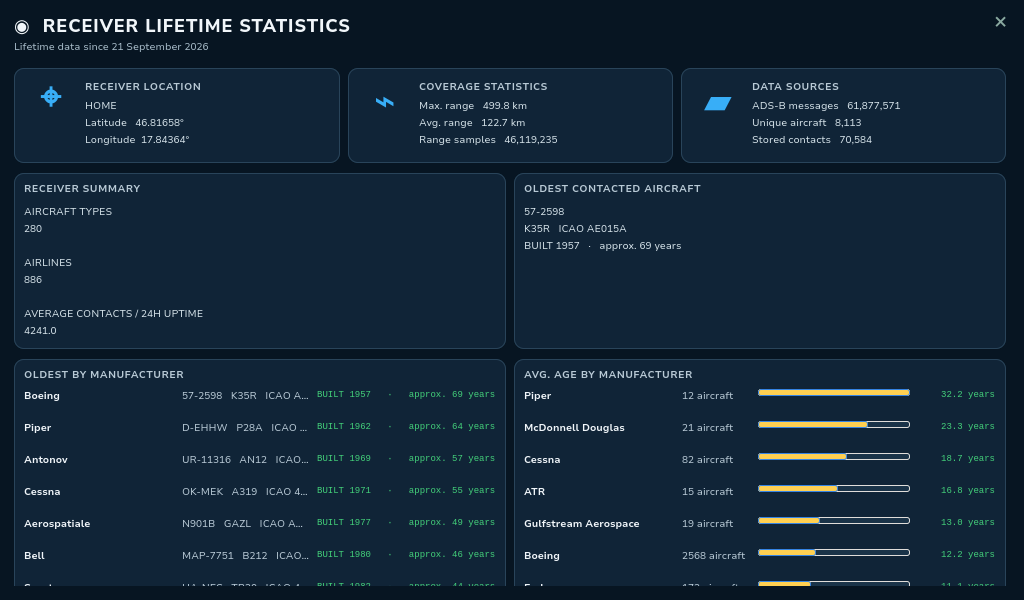Select the Boeing row in Oldest by Manufacturer
The width and height of the screenshot is (1024, 600).
(x=259, y=396)
